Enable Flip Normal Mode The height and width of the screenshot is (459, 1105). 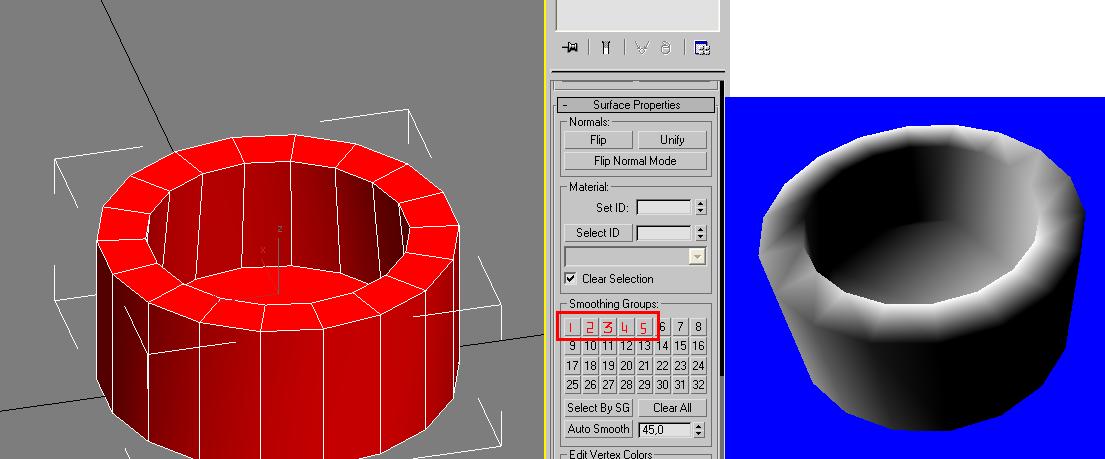(x=635, y=161)
